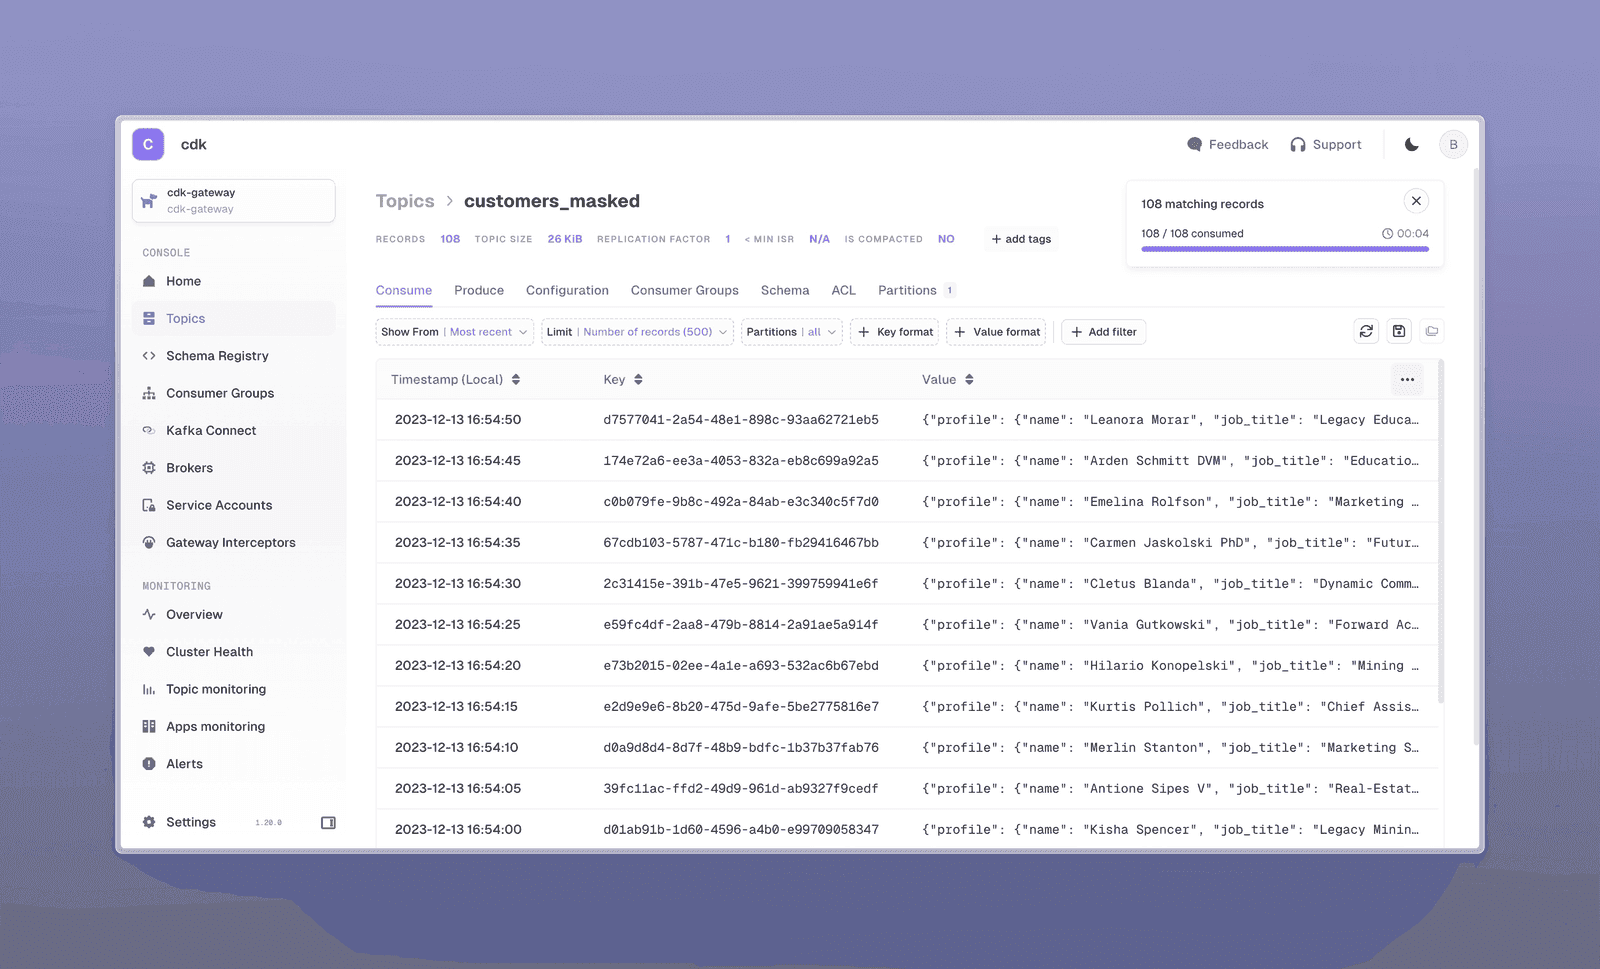Open Limit number of records dropdown
This screenshot has height=969, width=1600.
(x=638, y=332)
